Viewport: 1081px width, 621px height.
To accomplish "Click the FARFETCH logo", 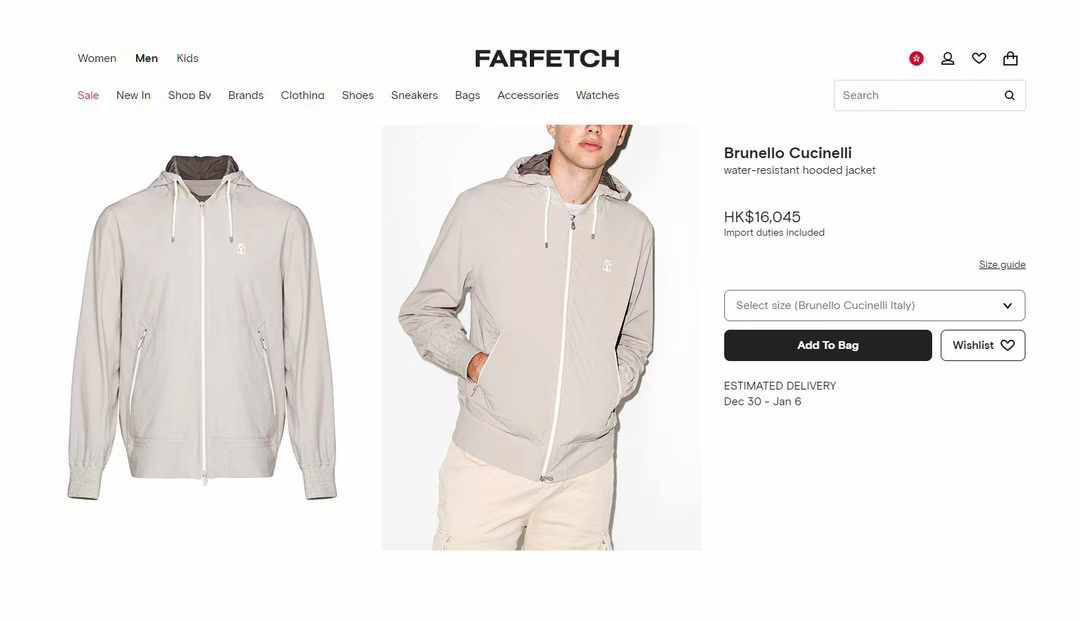I will tap(547, 59).
